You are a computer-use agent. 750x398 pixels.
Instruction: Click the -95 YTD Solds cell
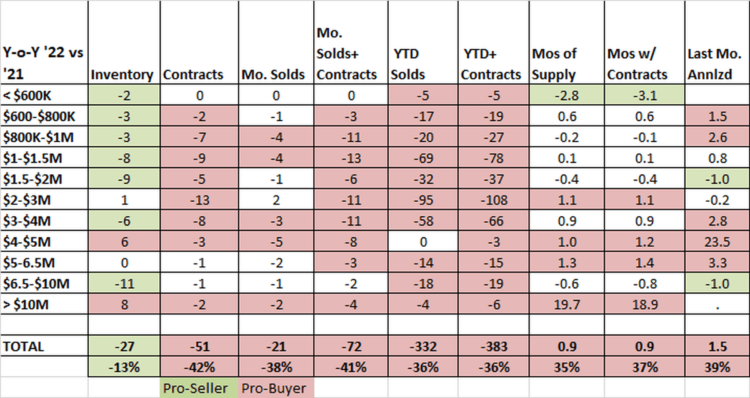pyautogui.click(x=422, y=199)
